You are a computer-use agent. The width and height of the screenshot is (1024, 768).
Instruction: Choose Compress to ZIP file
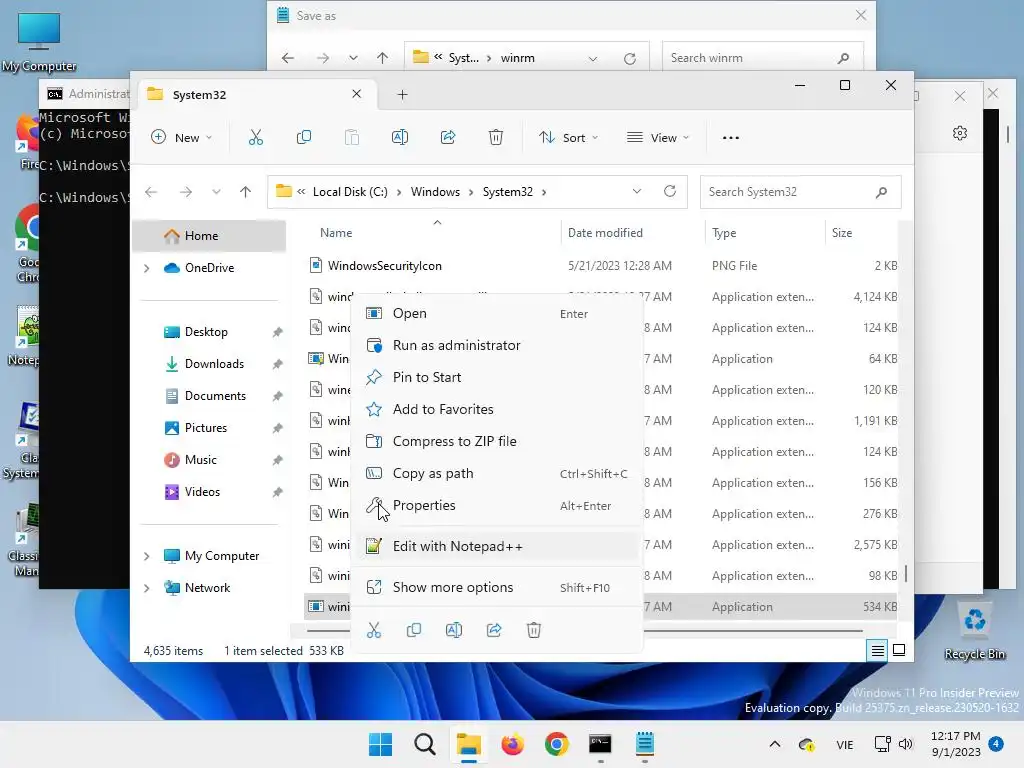coord(497,441)
